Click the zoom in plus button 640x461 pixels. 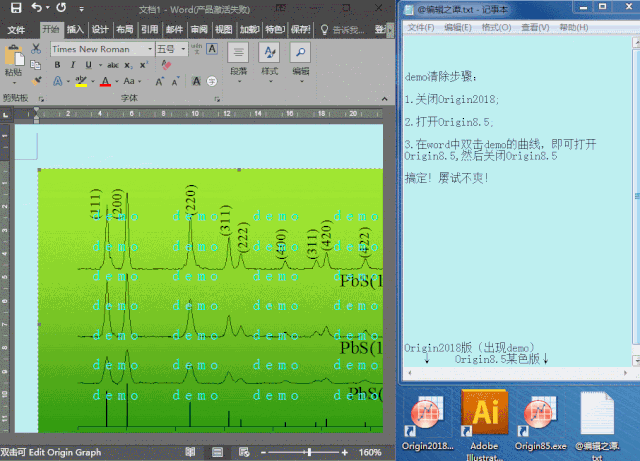345,452
